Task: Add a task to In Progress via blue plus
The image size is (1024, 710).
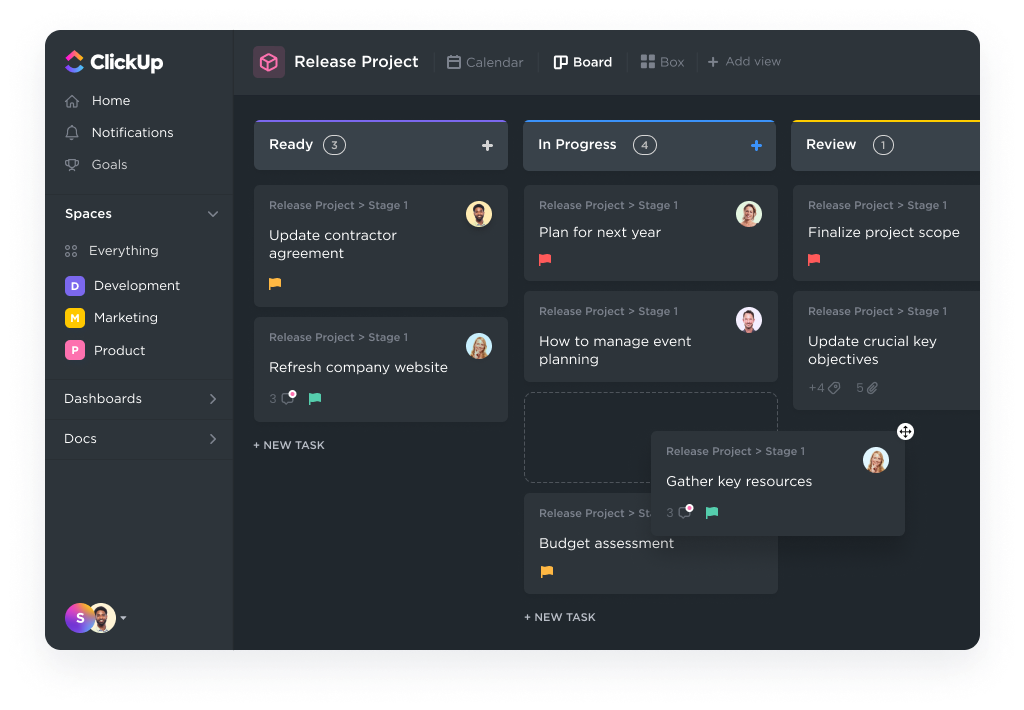Action: (756, 146)
